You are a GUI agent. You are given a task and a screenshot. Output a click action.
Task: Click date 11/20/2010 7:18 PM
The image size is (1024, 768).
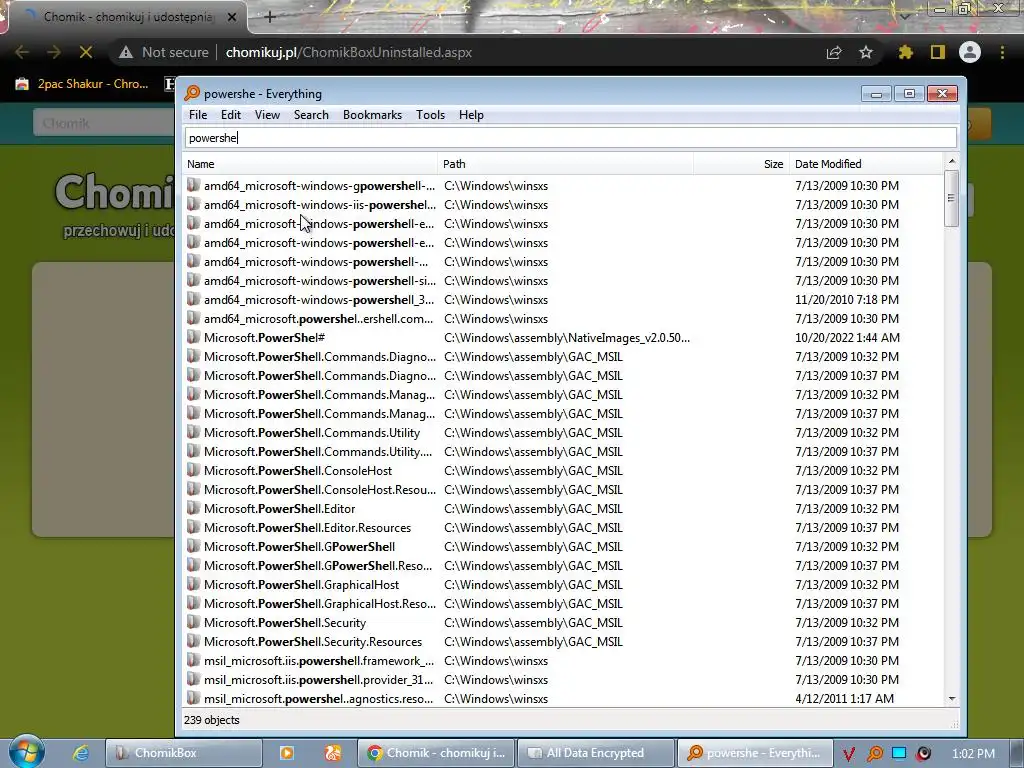[x=847, y=300]
